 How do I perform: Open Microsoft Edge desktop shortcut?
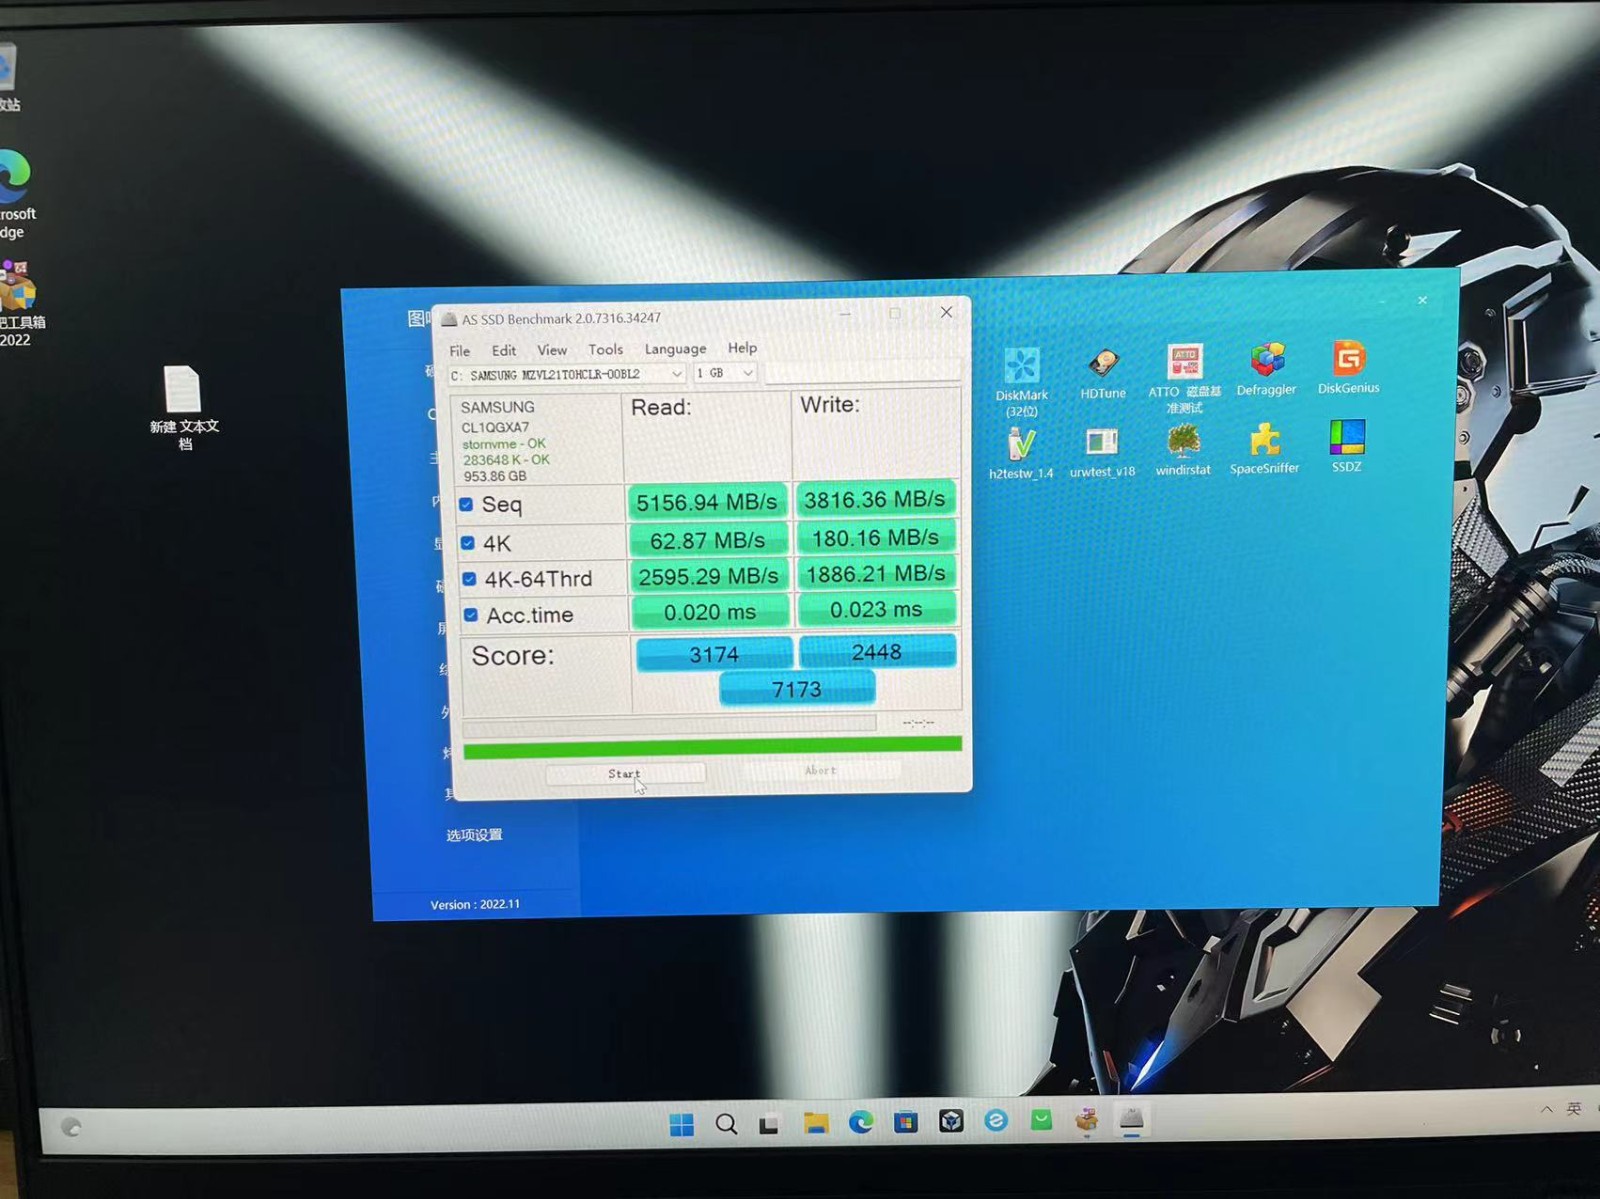coord(15,194)
